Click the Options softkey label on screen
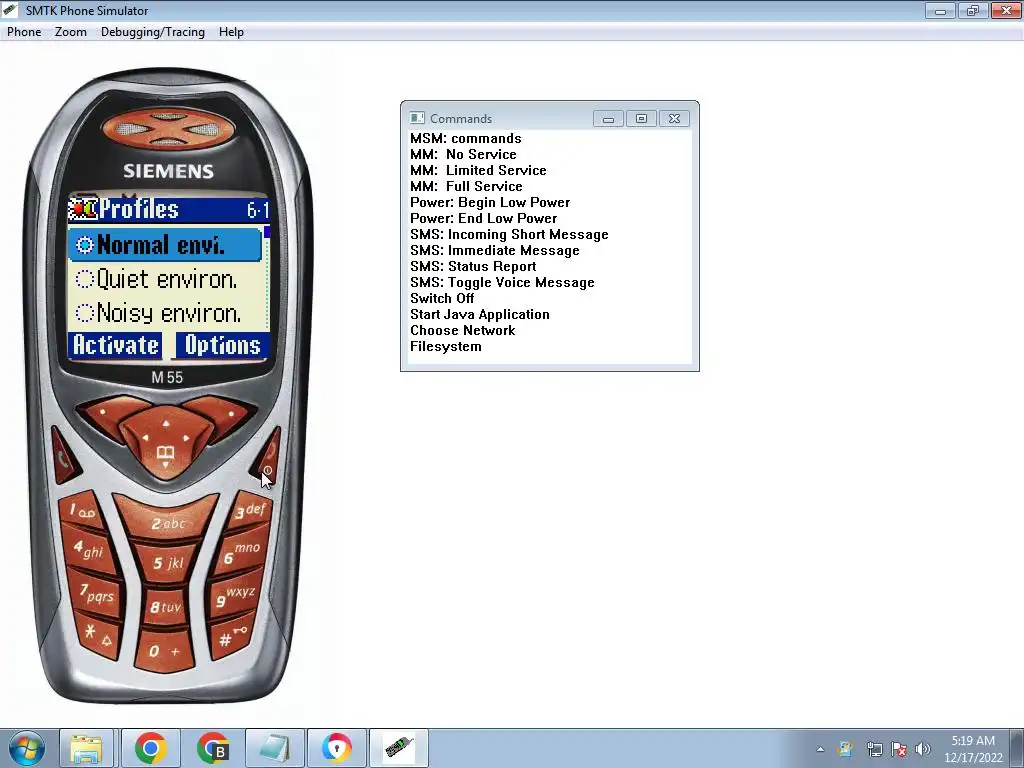1024x768 pixels. (222, 345)
